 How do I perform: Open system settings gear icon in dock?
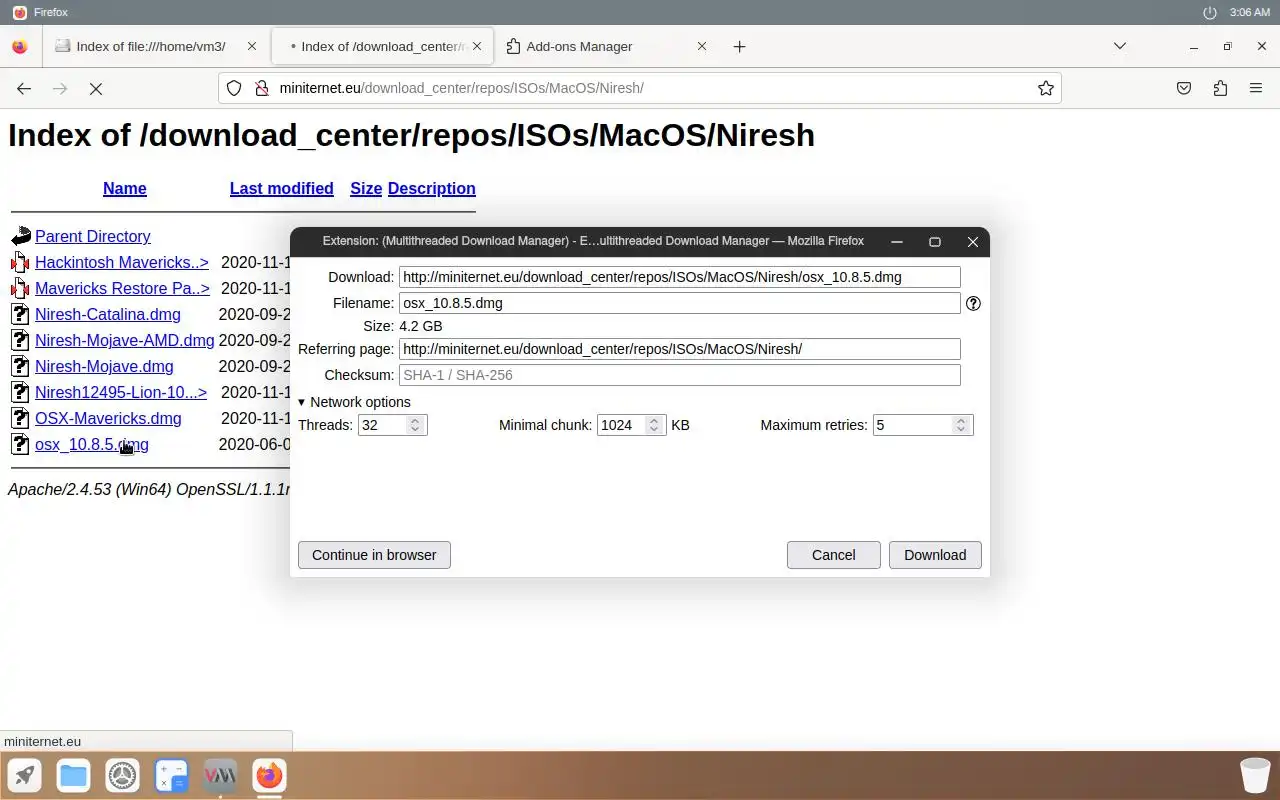pyautogui.click(x=122, y=776)
